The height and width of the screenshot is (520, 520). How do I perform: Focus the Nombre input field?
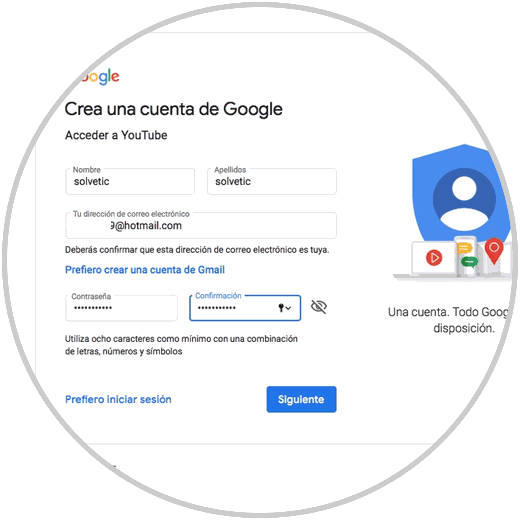[130, 181]
